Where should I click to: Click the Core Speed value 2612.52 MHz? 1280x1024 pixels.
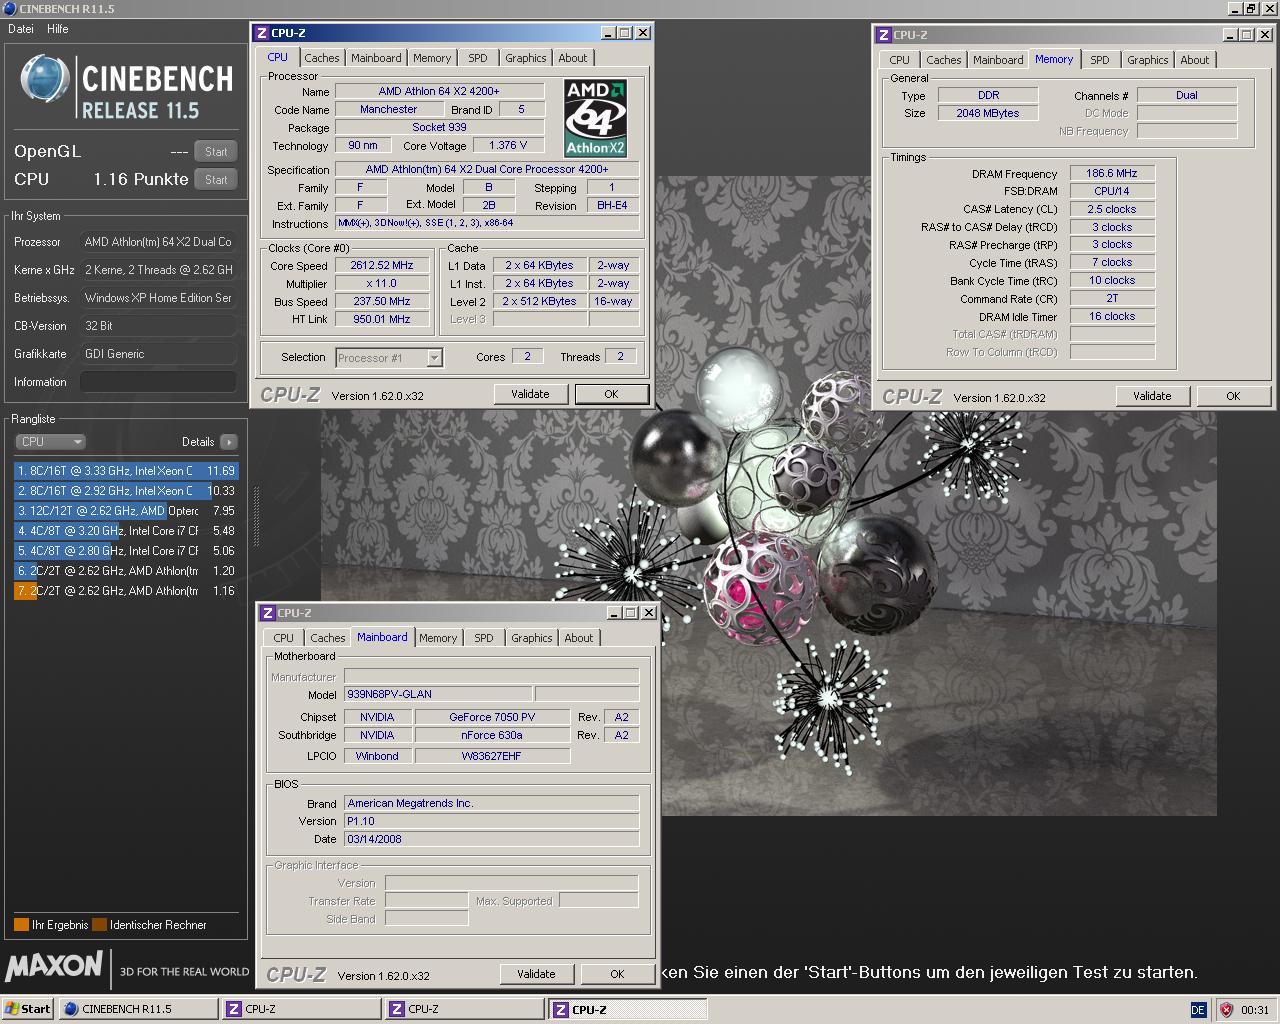click(383, 265)
